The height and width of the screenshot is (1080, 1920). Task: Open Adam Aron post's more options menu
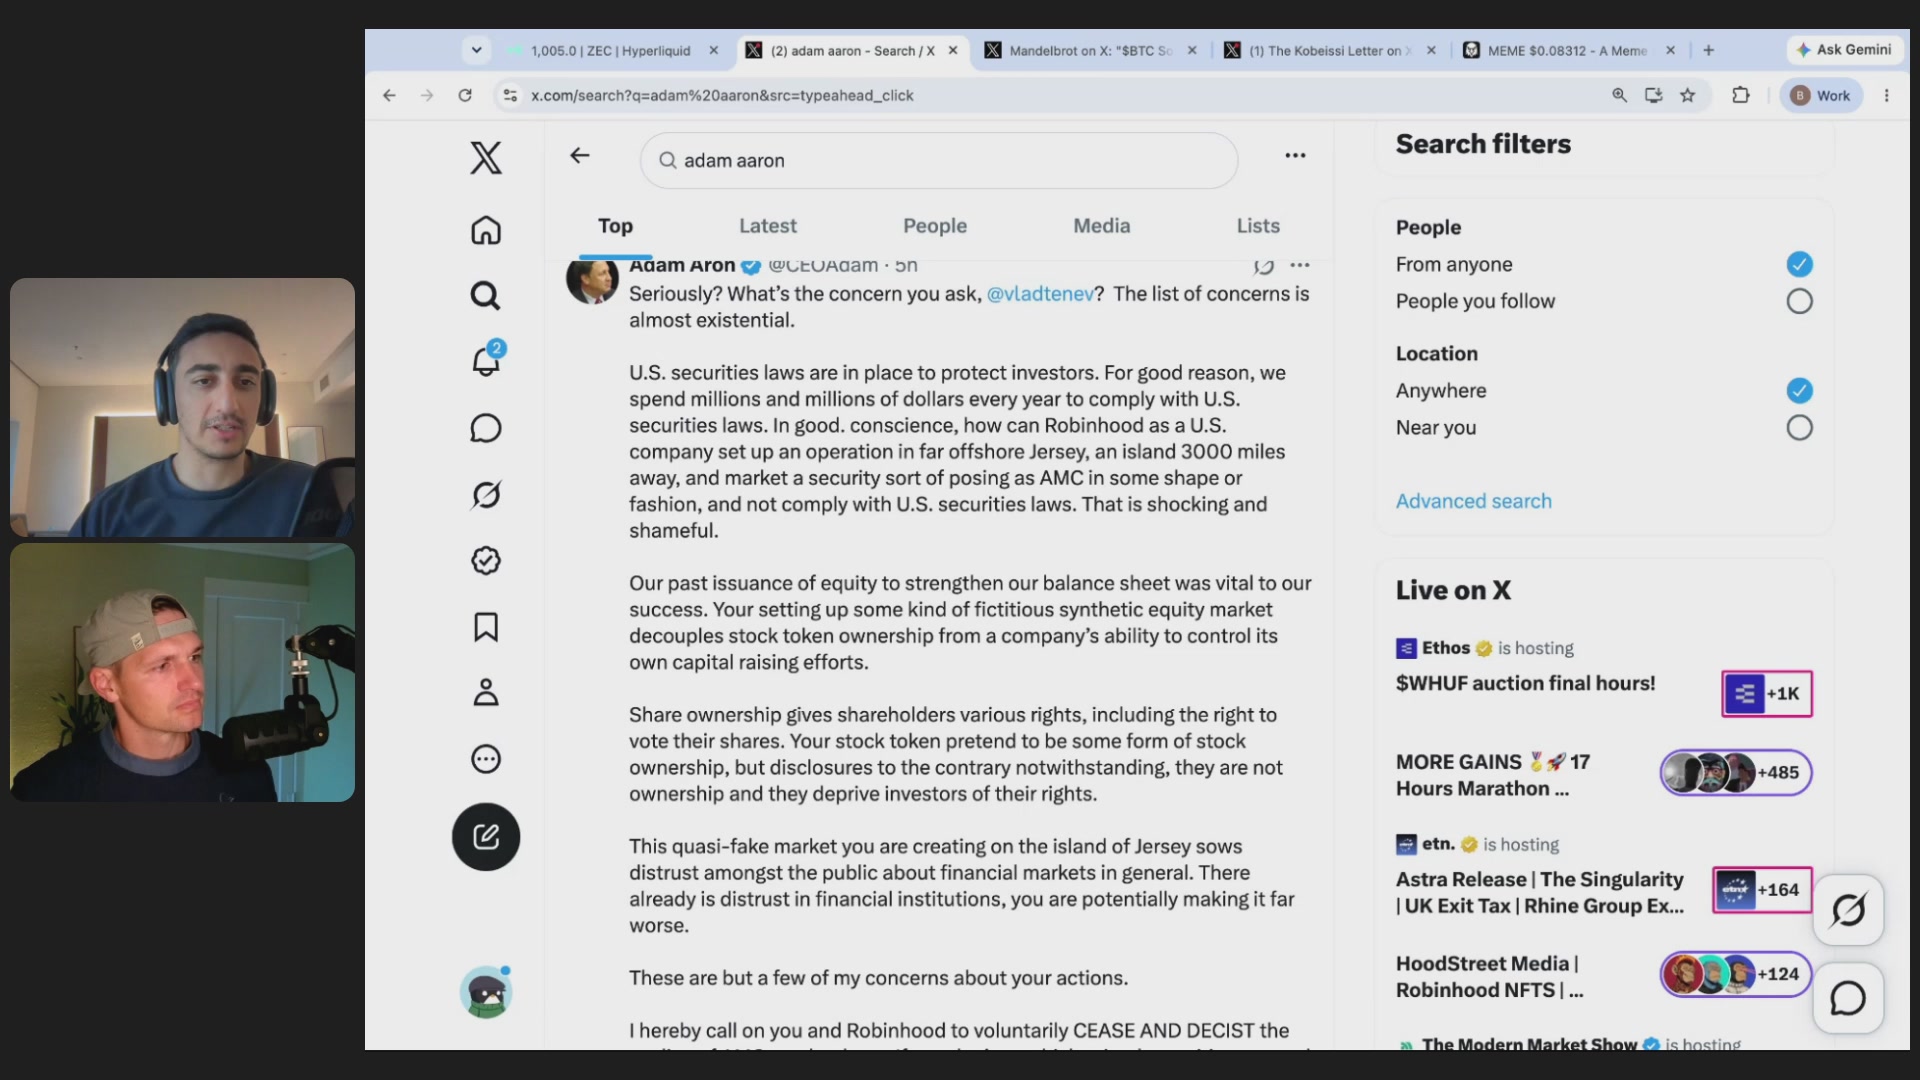1300,265
